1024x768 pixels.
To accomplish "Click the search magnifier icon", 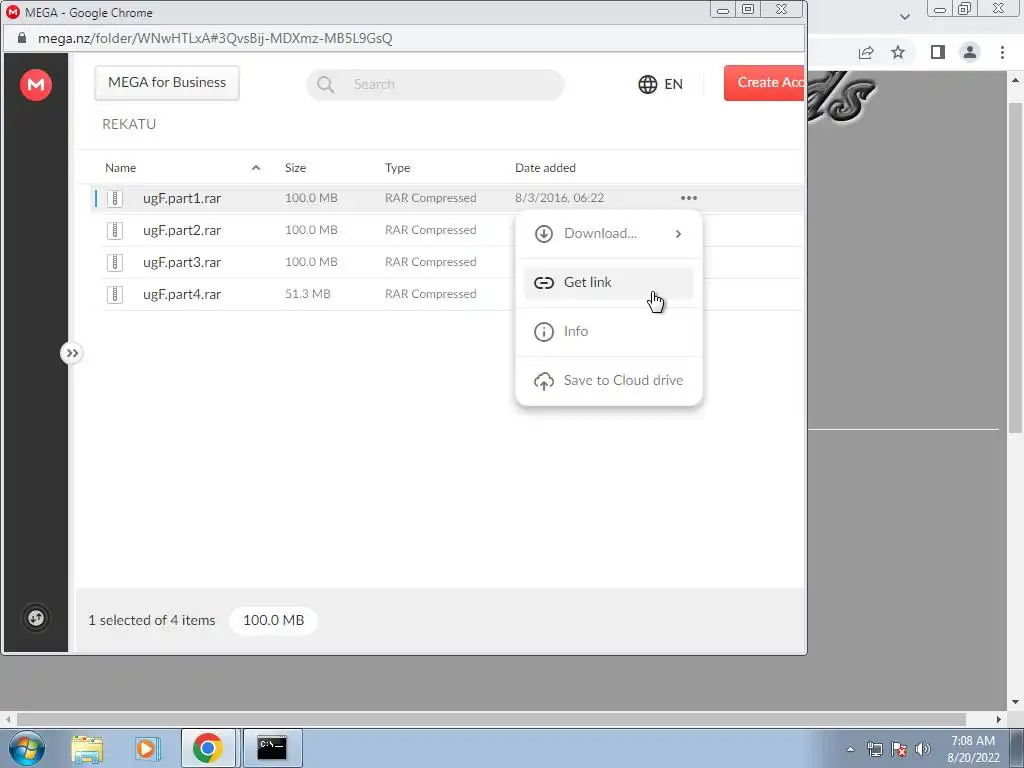I will click(x=325, y=84).
